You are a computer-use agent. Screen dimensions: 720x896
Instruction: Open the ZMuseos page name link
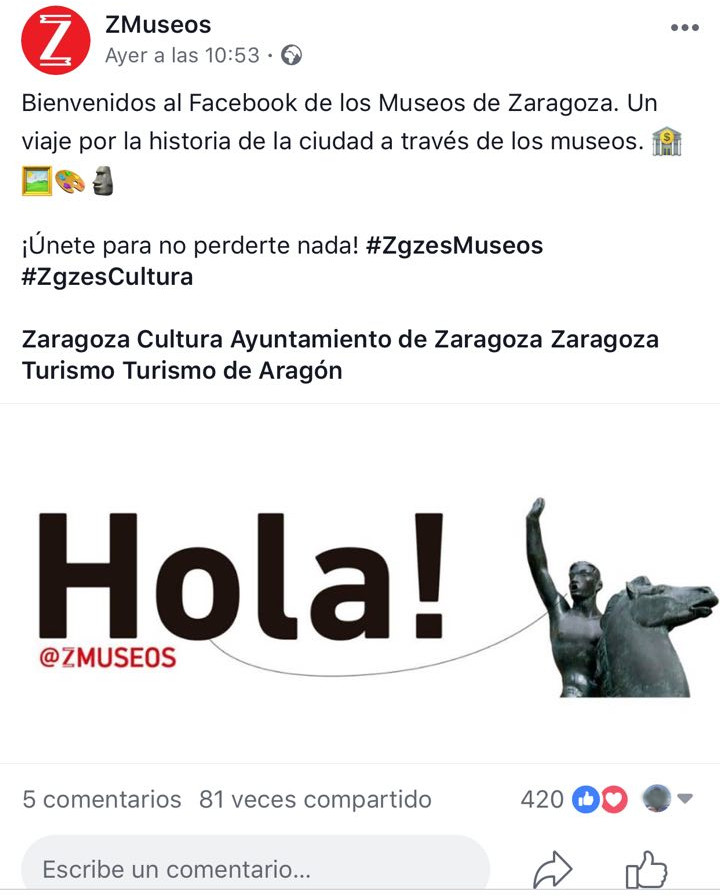click(158, 25)
